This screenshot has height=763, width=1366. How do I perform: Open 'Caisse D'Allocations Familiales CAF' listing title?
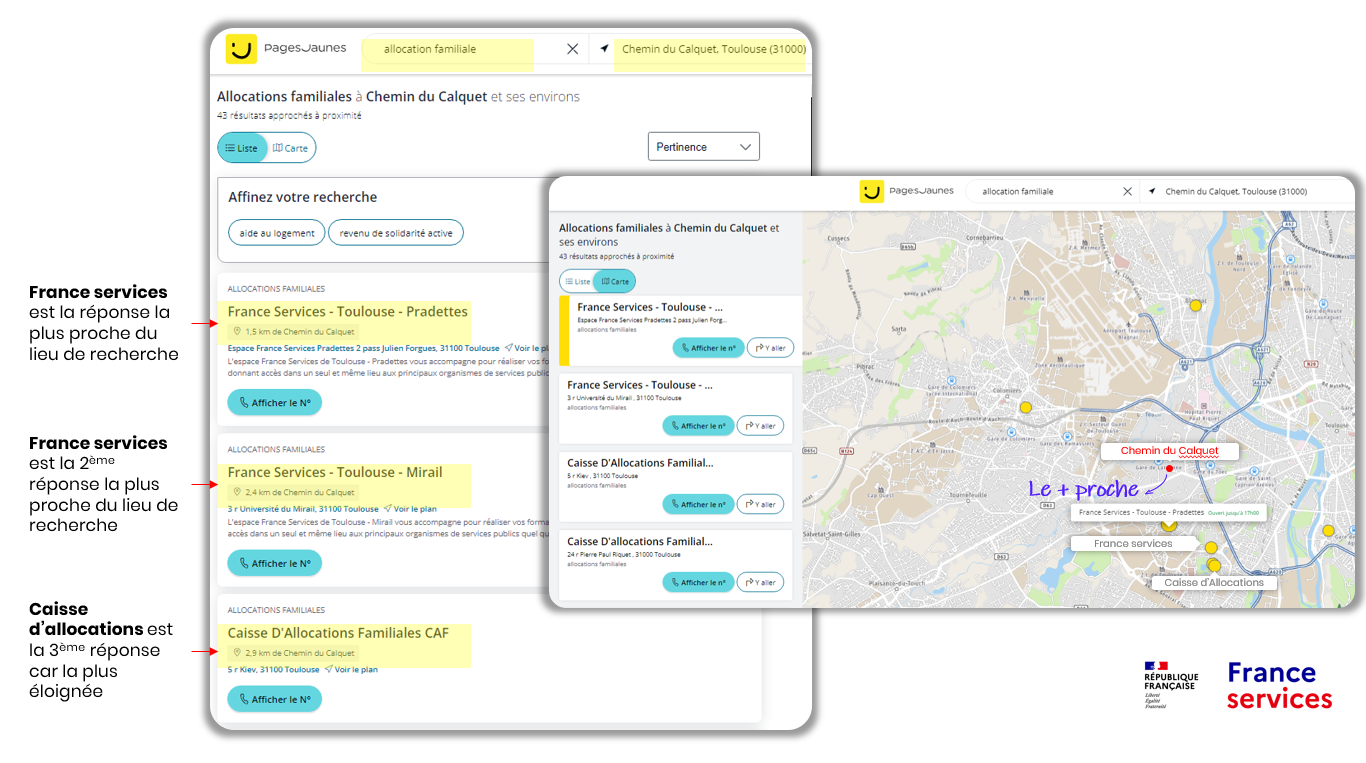point(338,633)
